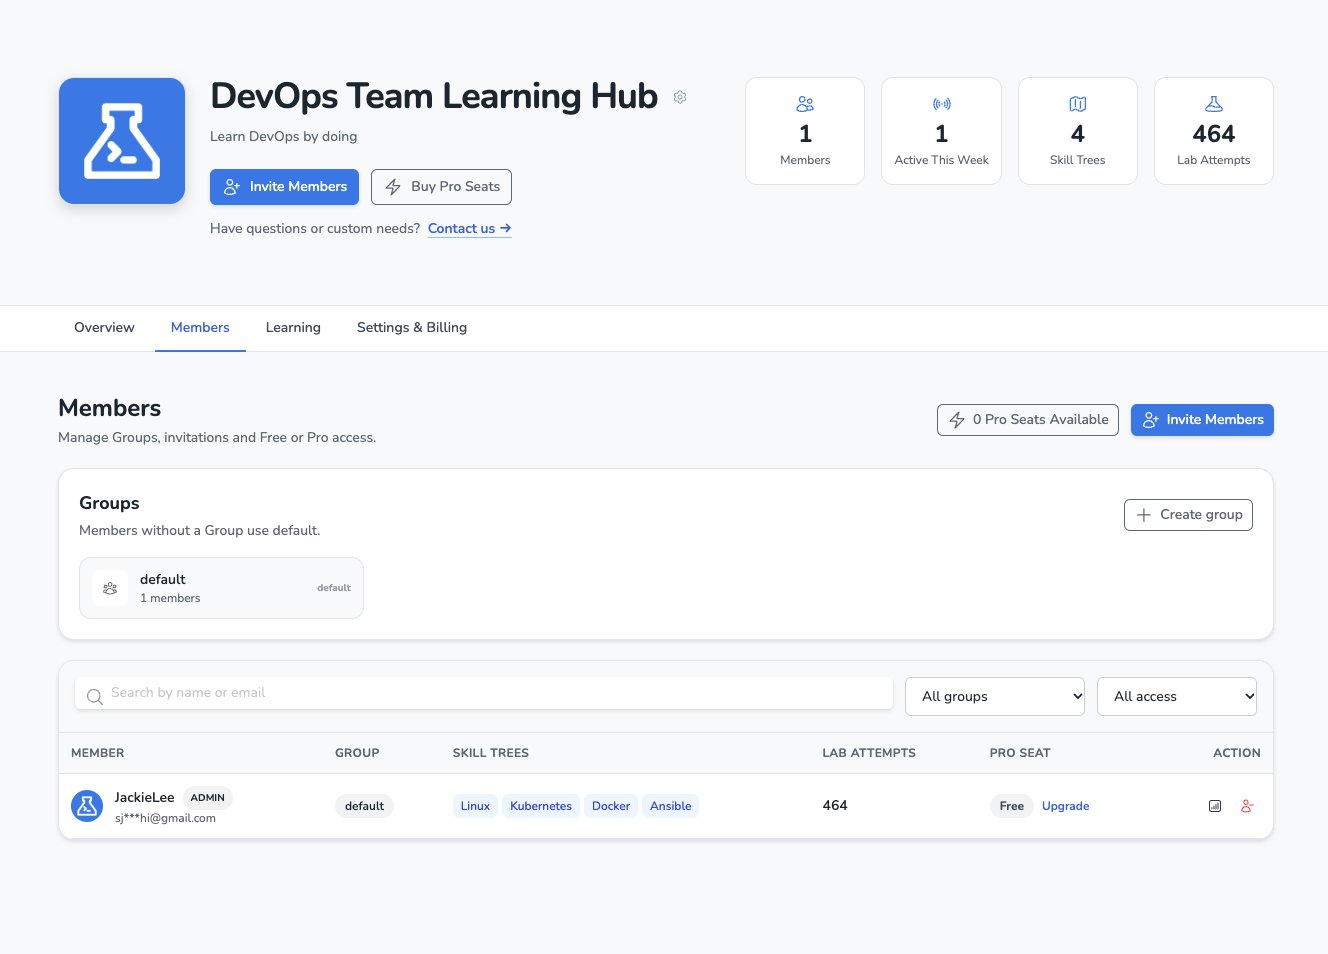Open the All access dropdown
Screen dimensions: 1328x954
(x=1177, y=697)
